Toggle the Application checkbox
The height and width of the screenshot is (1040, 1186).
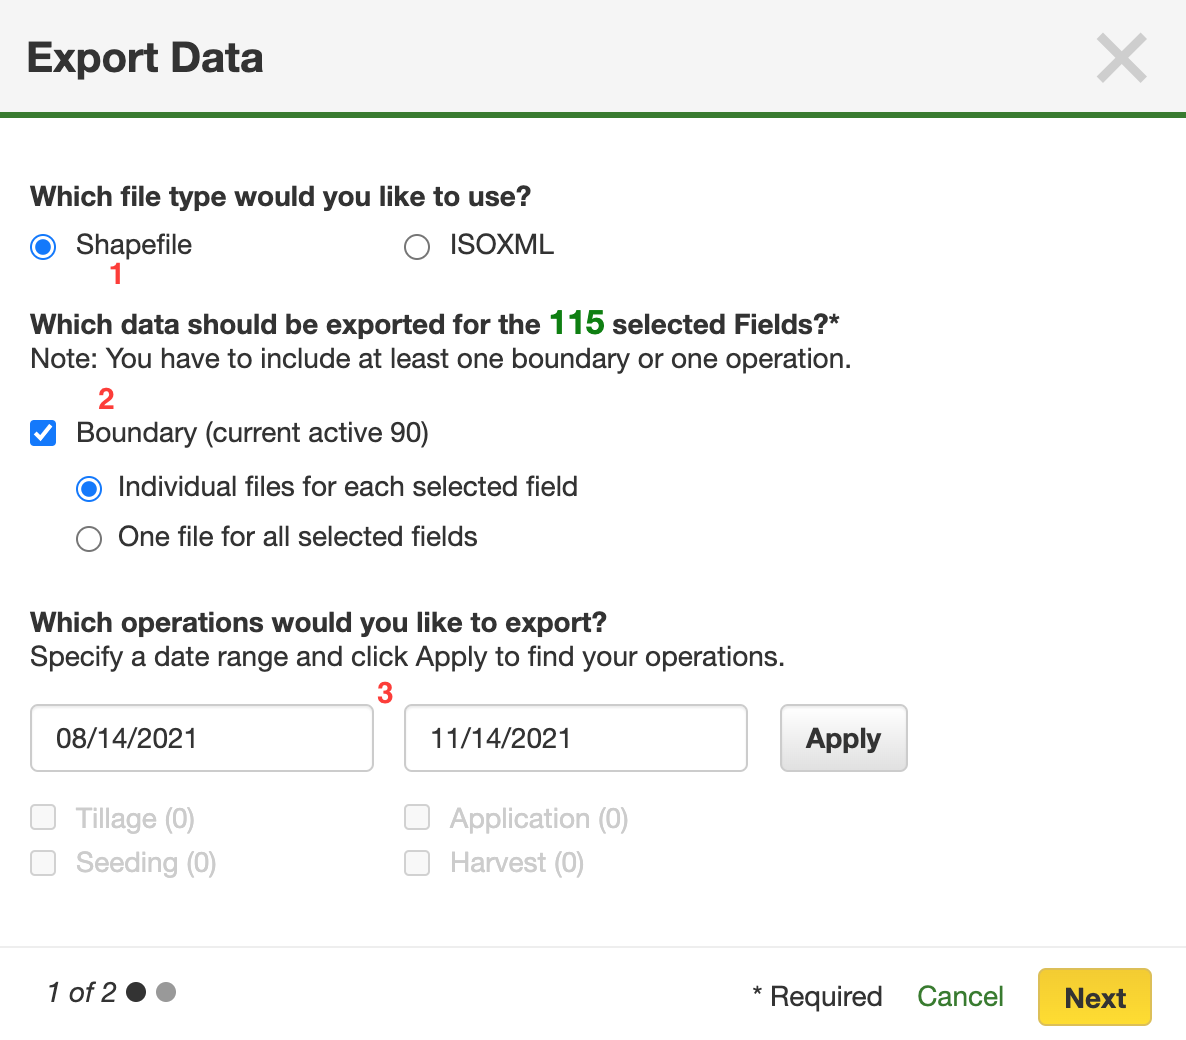click(417, 818)
